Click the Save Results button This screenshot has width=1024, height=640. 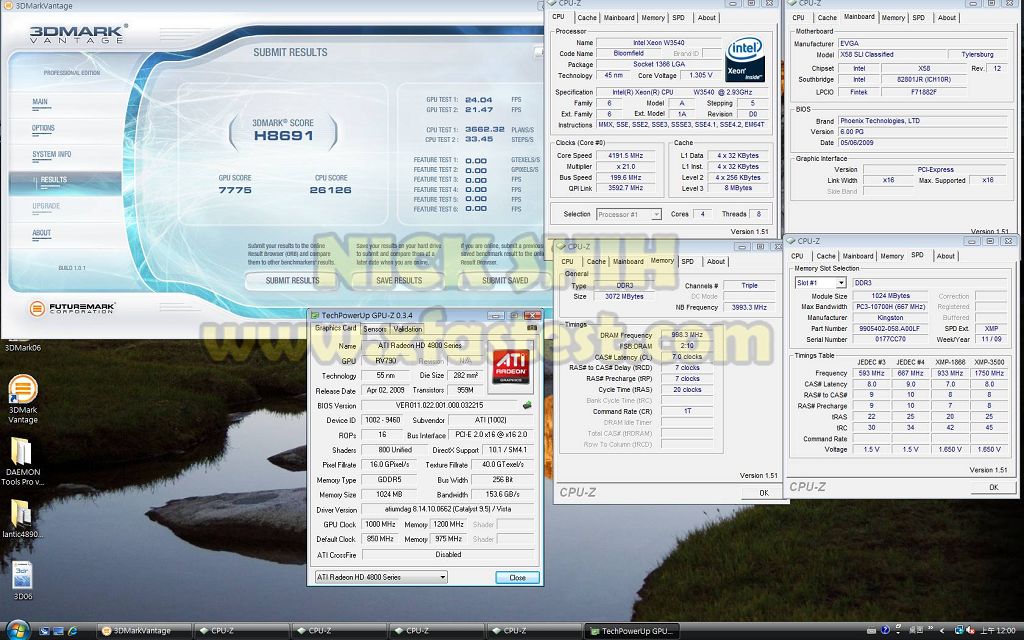coord(399,281)
